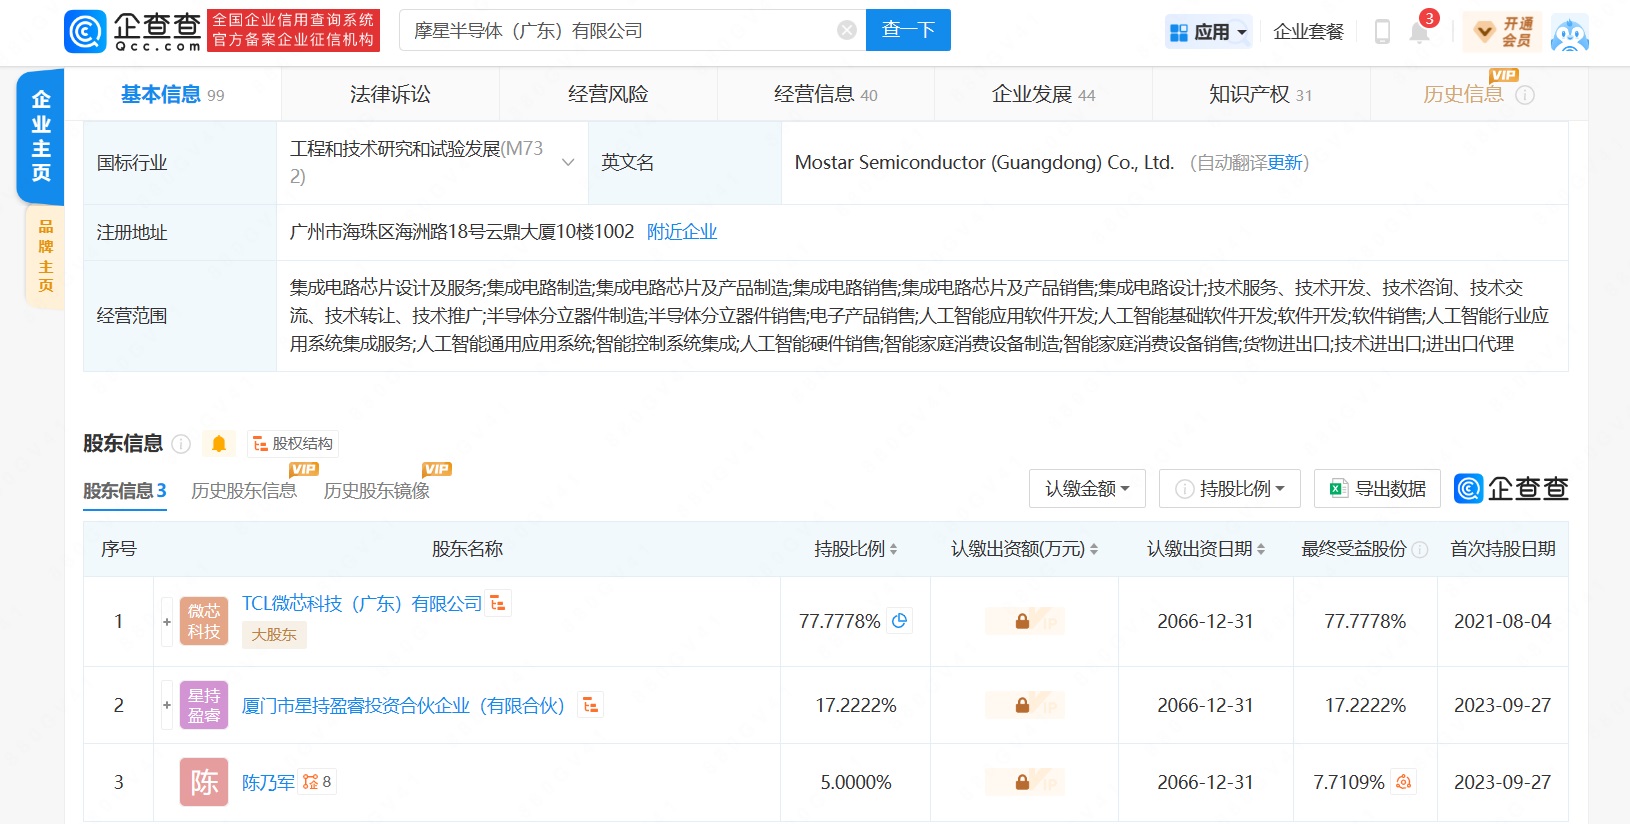Open the 应用 dropdown menu

click(x=1209, y=32)
